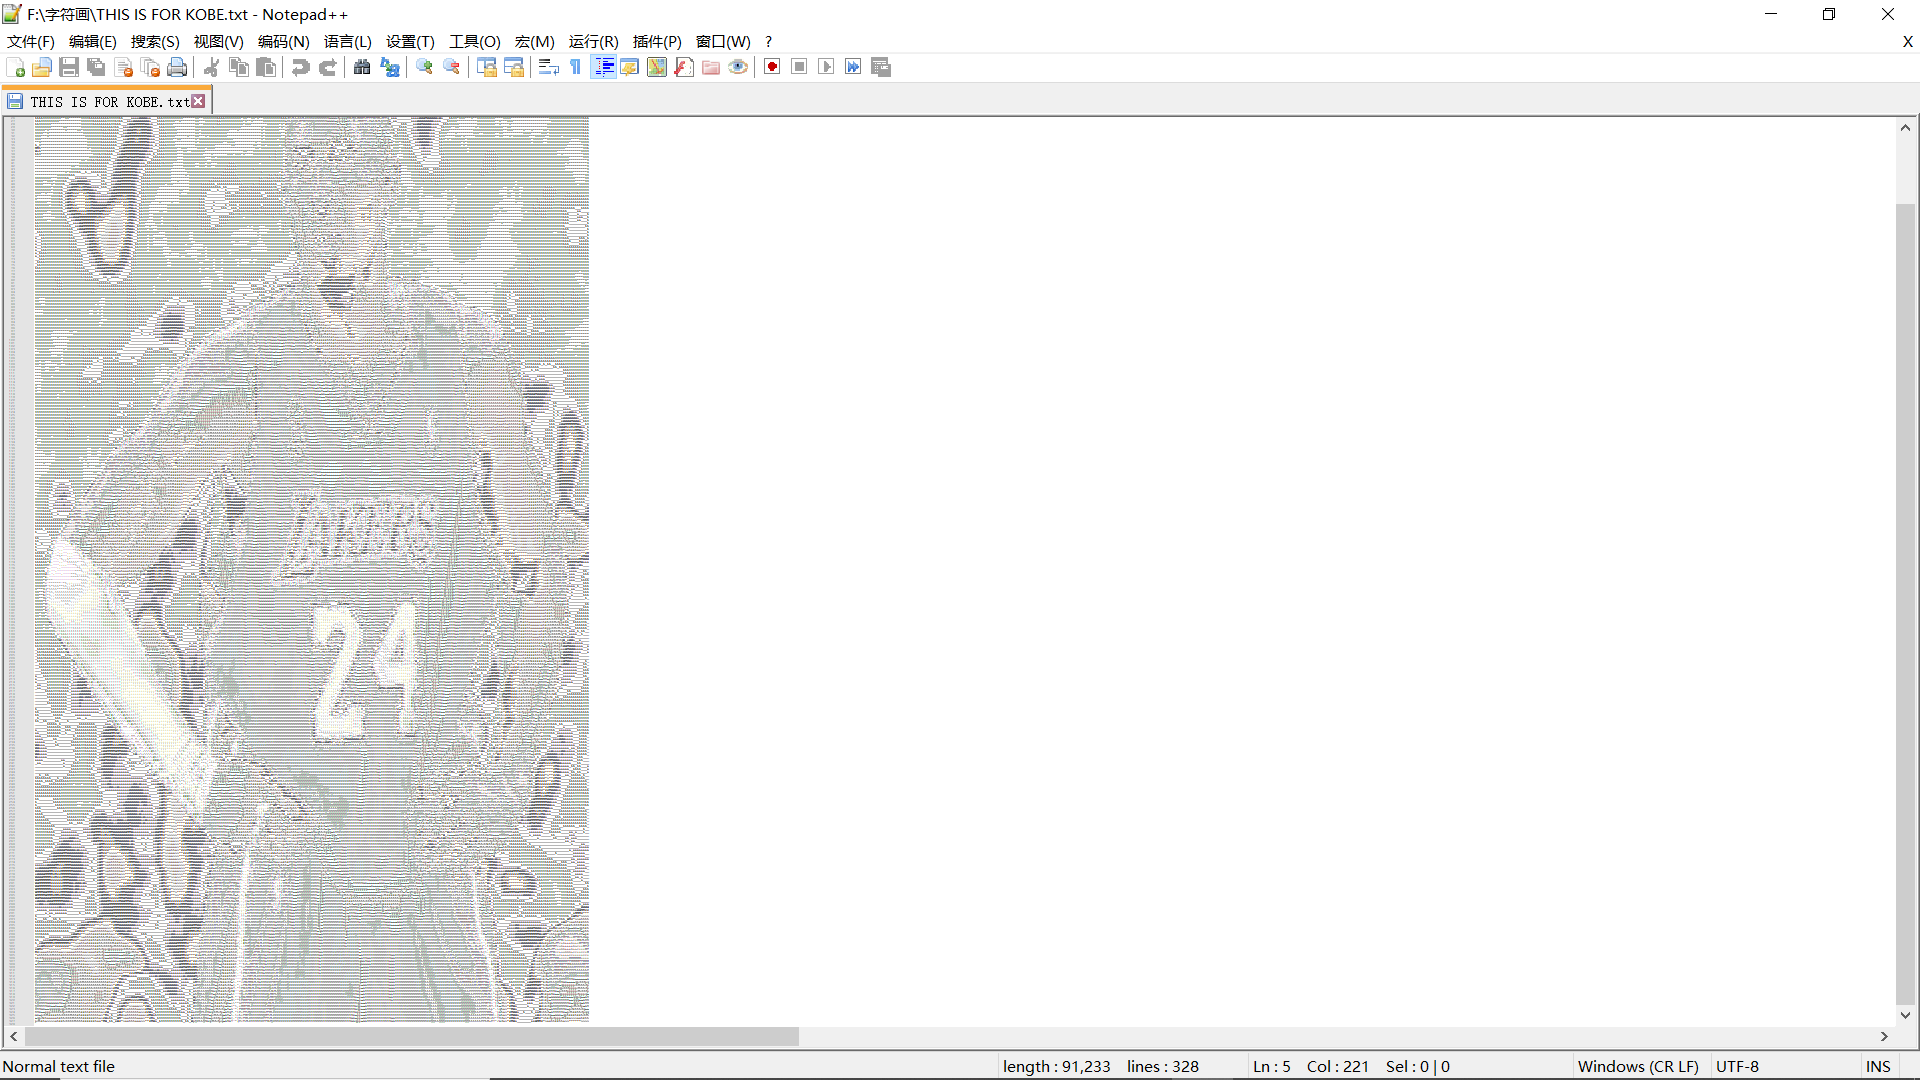Close the THIS IS FOR KOBE.txt tab
This screenshot has width=1920, height=1080.
click(x=199, y=101)
